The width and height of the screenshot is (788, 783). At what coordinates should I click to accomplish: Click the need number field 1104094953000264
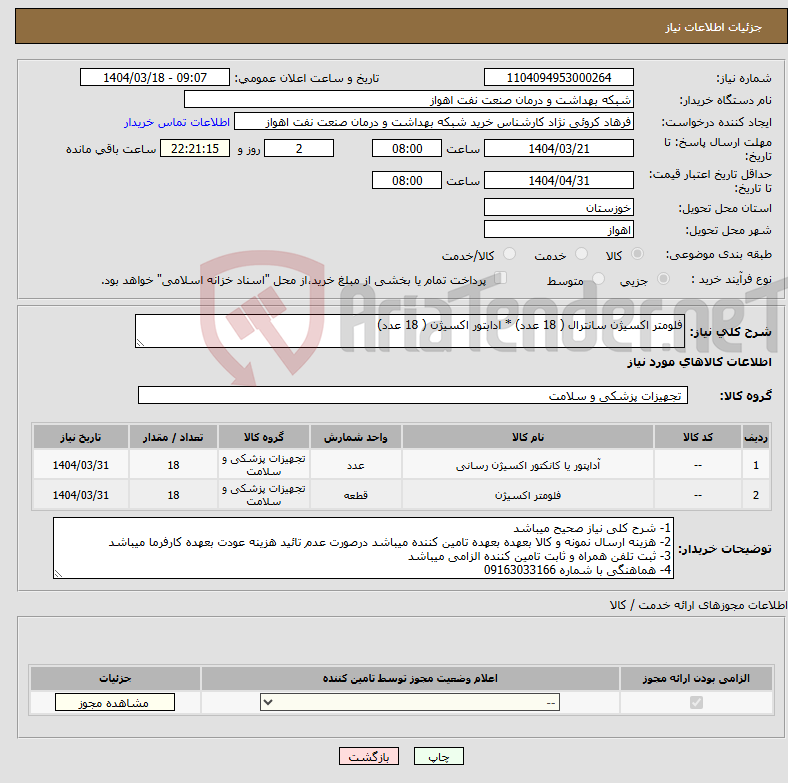[x=558, y=77]
